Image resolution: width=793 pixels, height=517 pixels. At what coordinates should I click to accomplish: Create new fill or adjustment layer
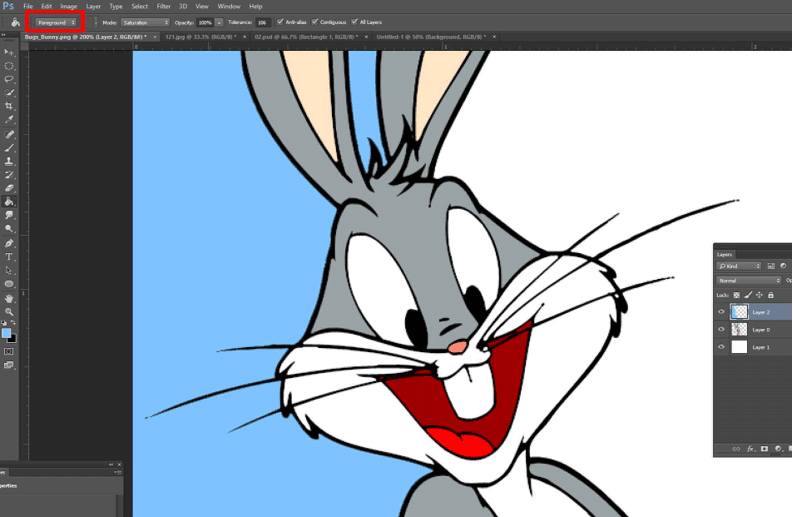(x=778, y=449)
